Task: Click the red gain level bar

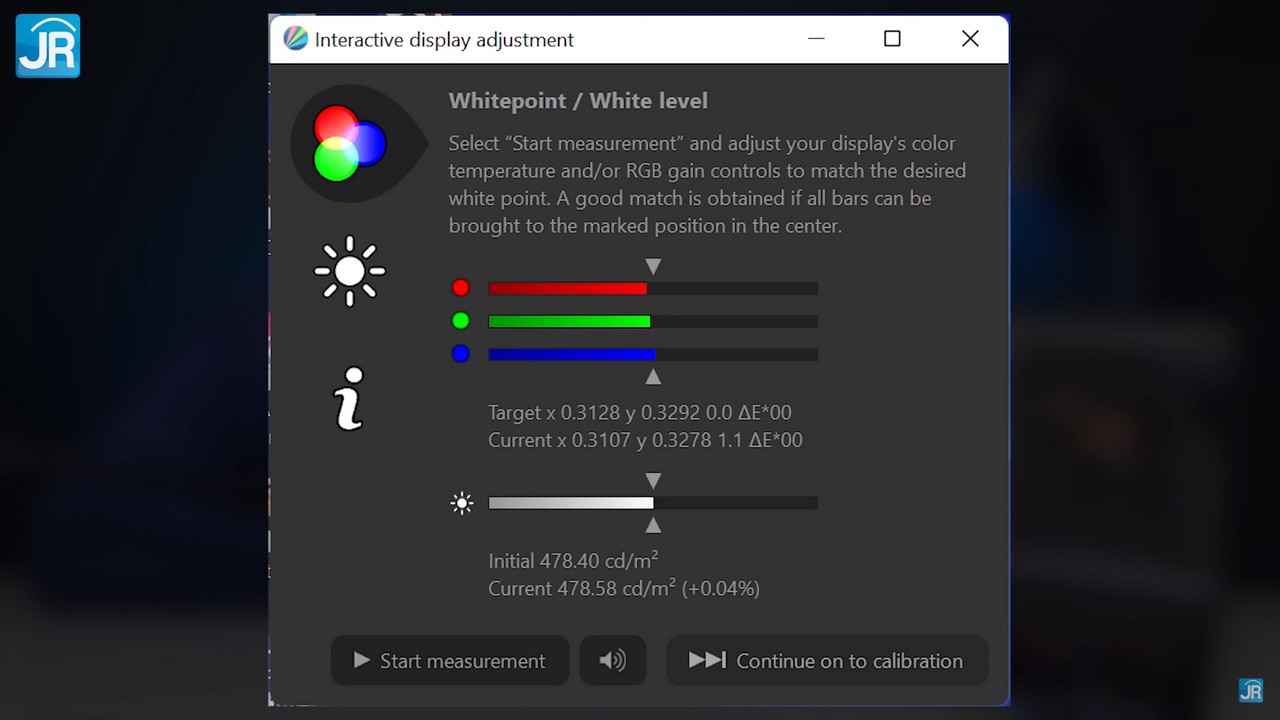Action: click(652, 289)
